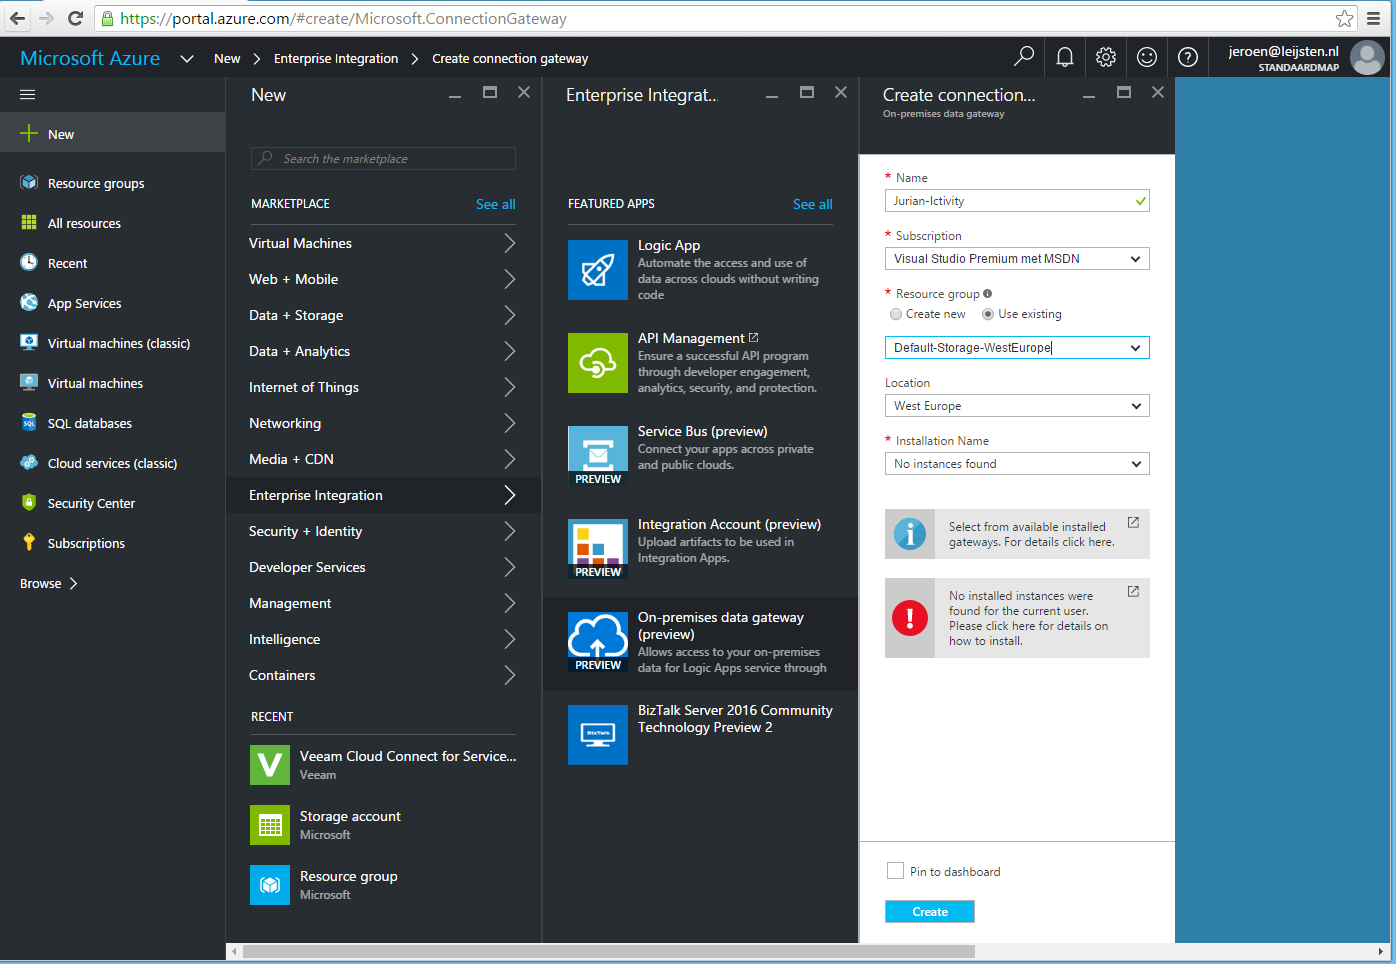Click the Microsoft Azure logo text
This screenshot has width=1396, height=964.
click(90, 58)
